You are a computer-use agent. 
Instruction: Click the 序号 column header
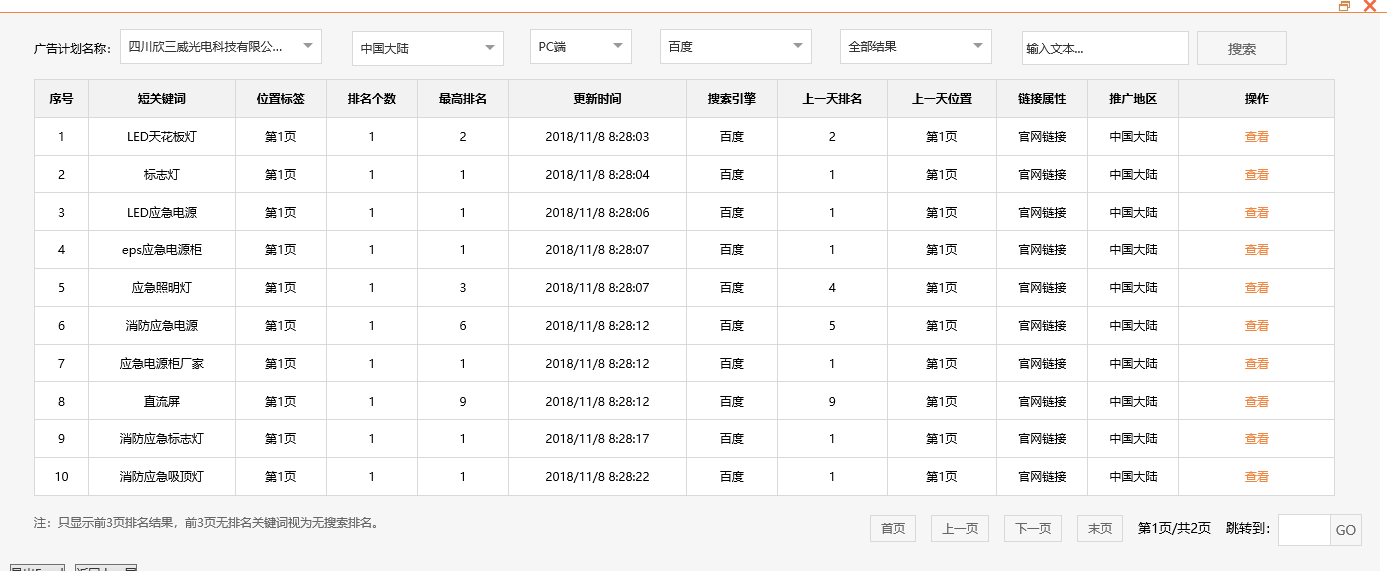(x=61, y=99)
